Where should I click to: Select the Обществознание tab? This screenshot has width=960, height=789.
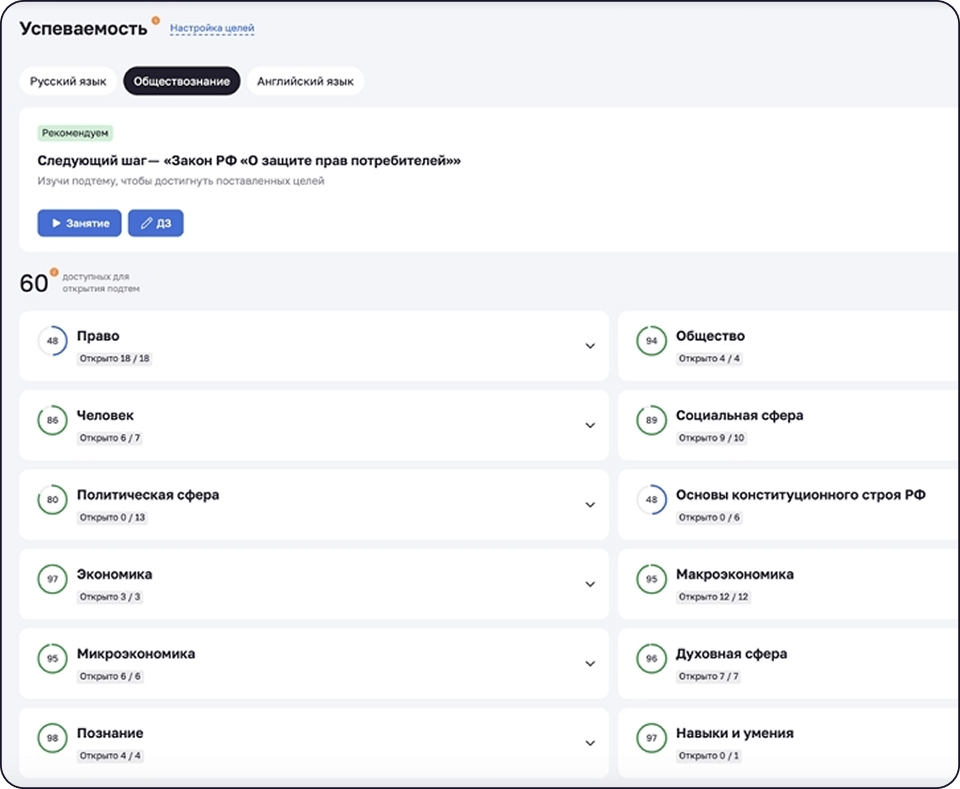182,81
